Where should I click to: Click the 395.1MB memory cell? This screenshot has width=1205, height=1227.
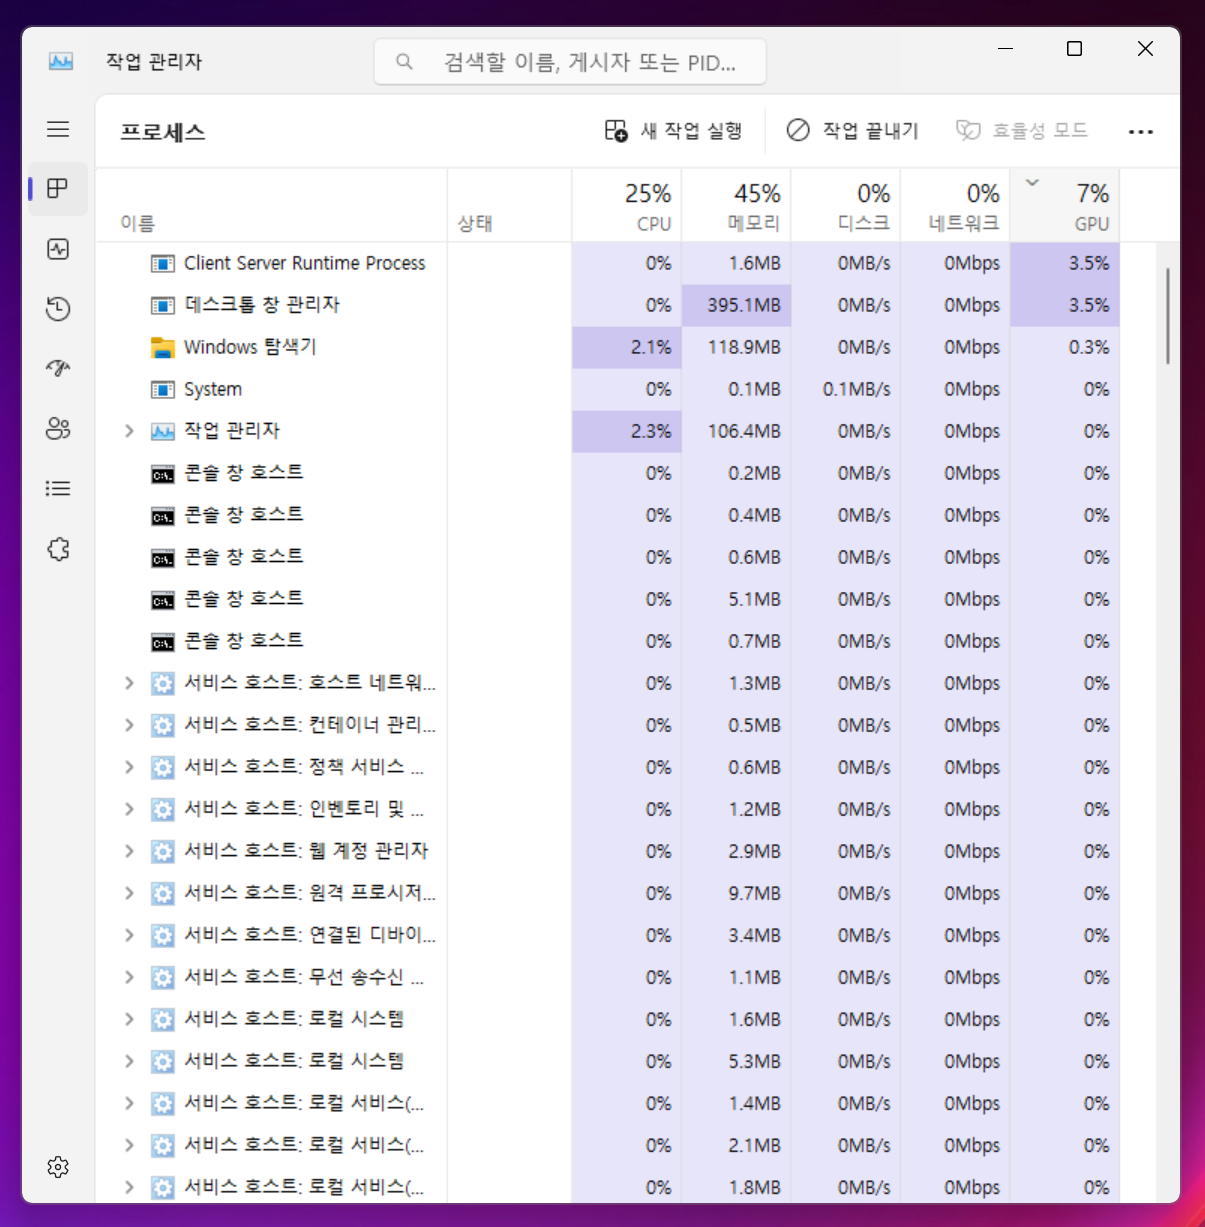click(x=736, y=305)
